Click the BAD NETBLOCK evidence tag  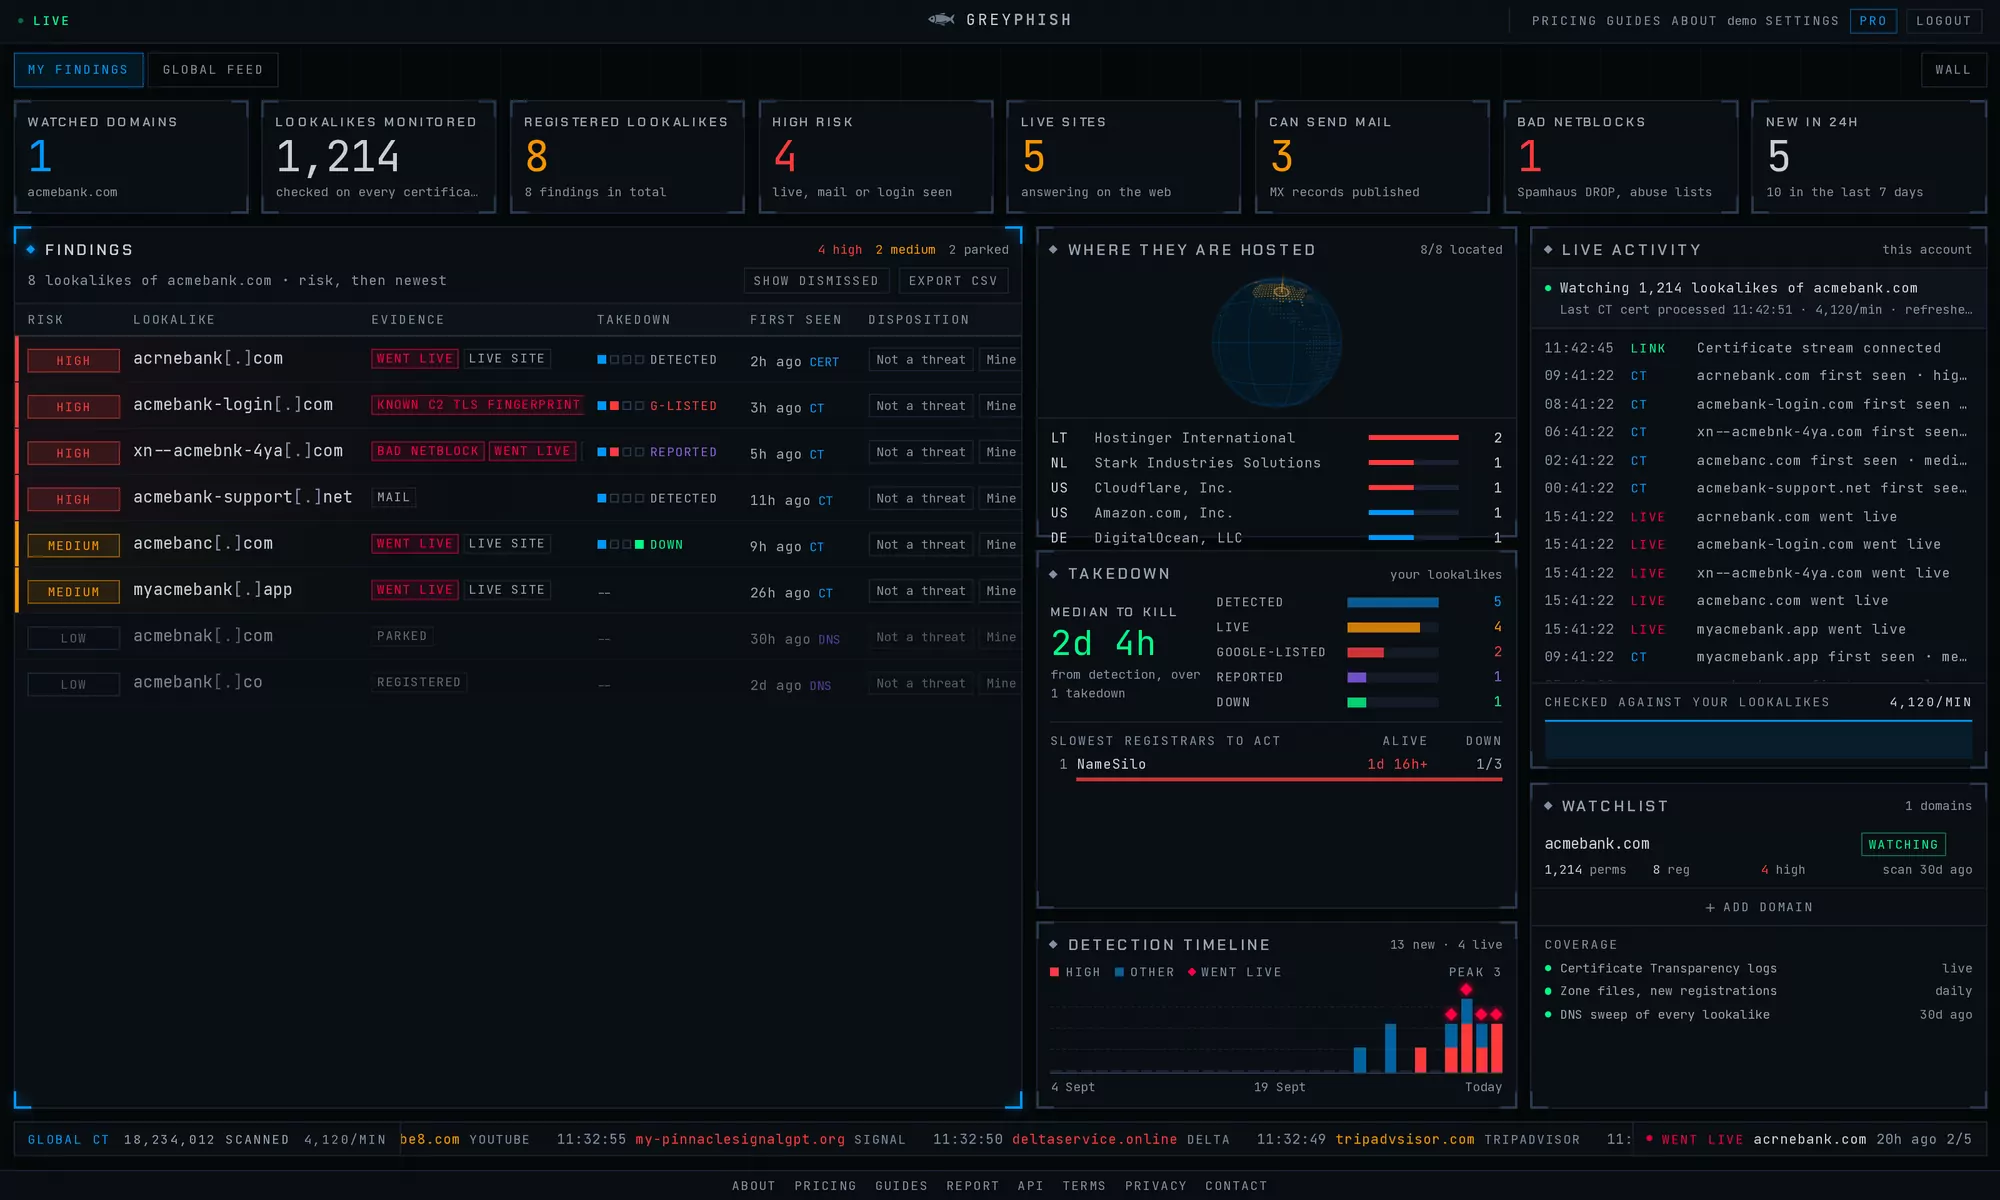428,451
